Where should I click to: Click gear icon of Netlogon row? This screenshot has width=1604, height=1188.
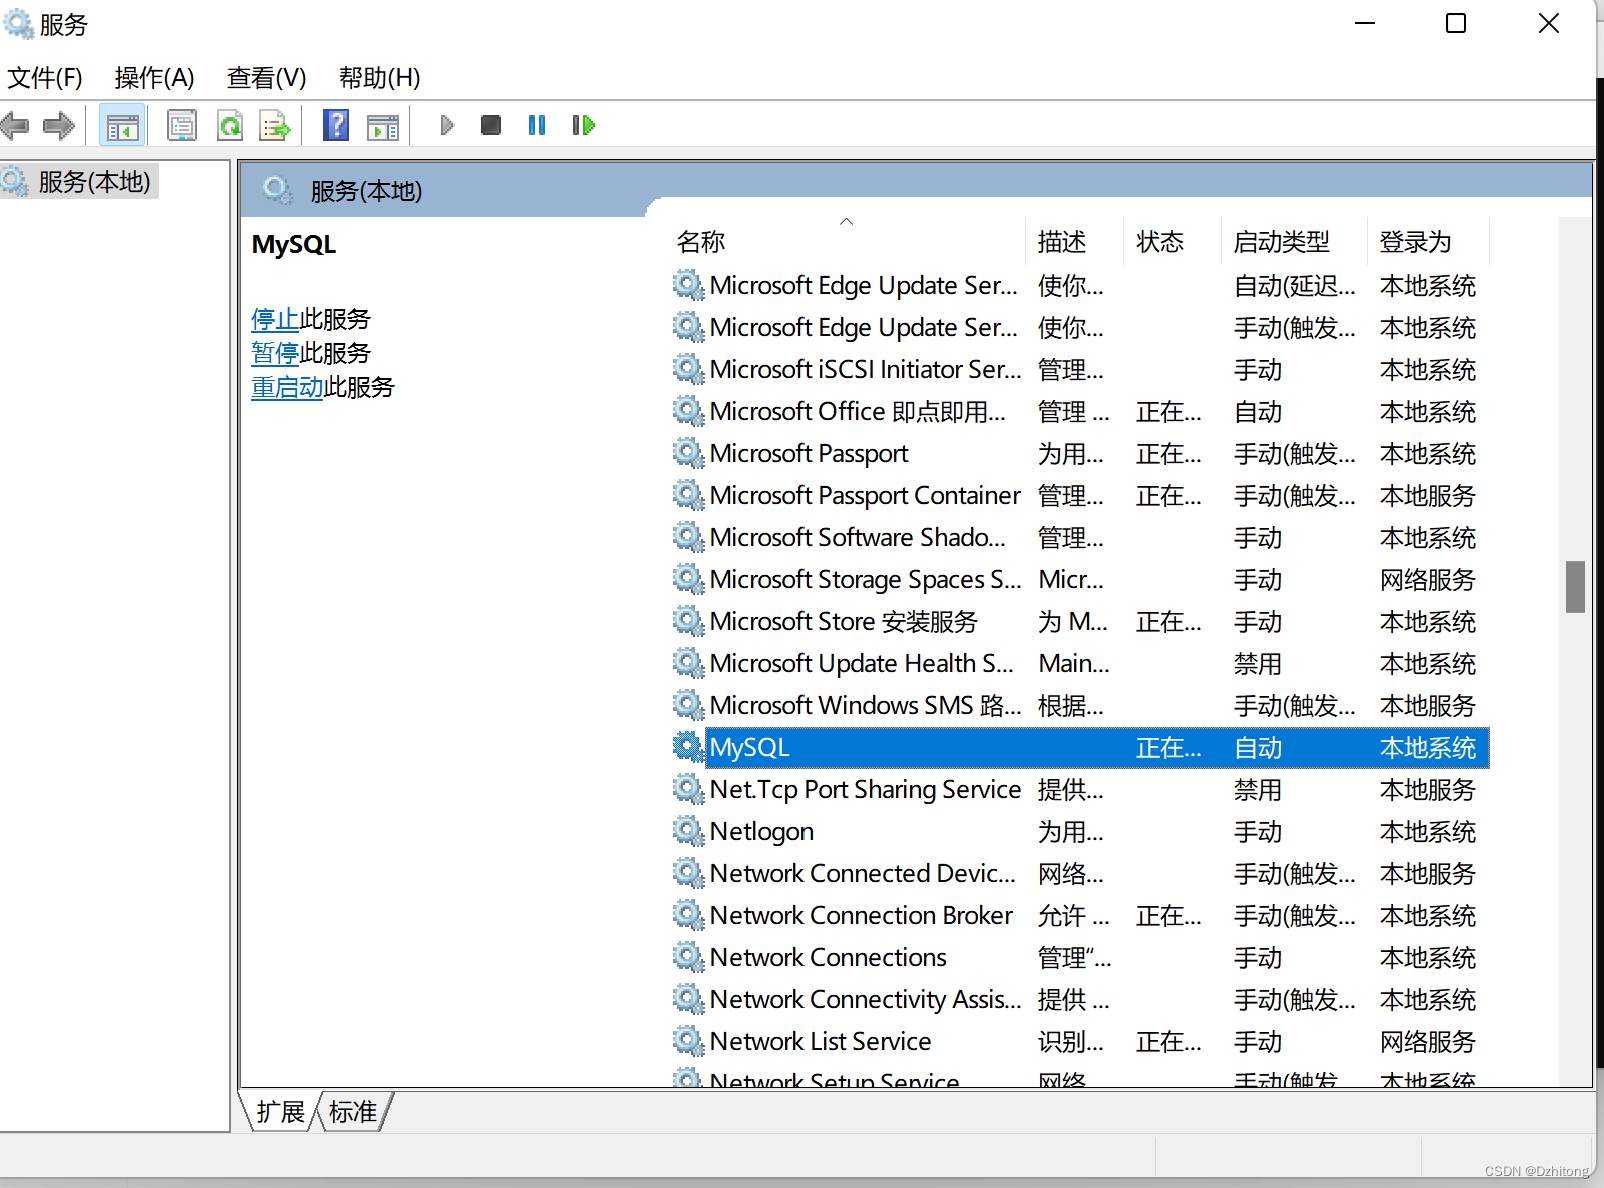coord(688,831)
